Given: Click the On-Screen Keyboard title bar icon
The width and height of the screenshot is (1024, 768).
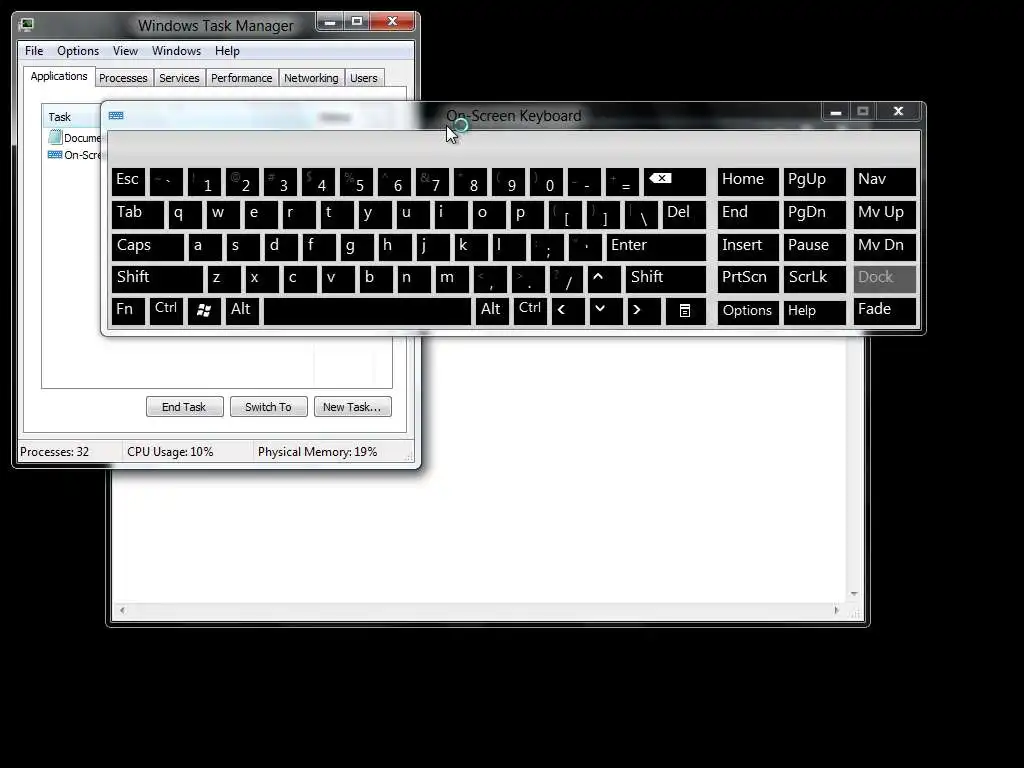Looking at the screenshot, I should click(x=116, y=116).
